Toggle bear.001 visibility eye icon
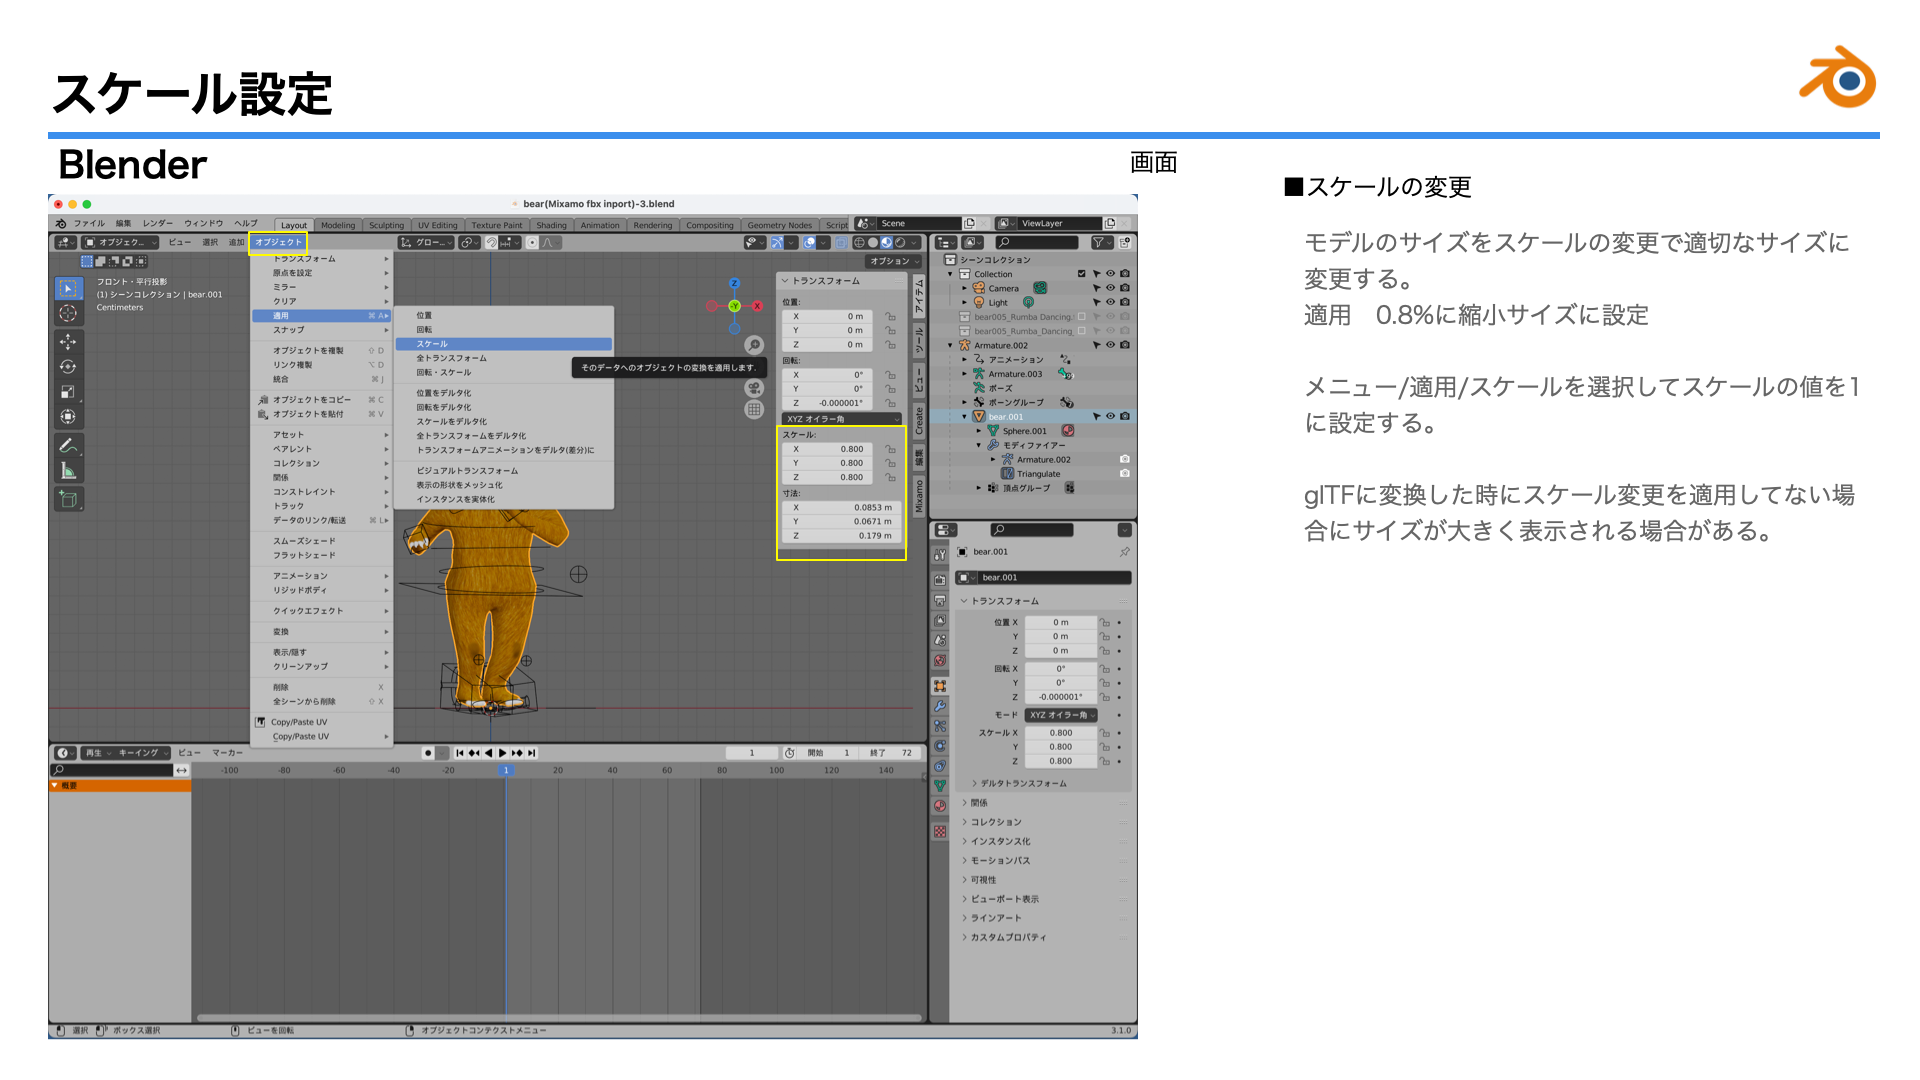The width and height of the screenshot is (1920, 1080). (1110, 416)
